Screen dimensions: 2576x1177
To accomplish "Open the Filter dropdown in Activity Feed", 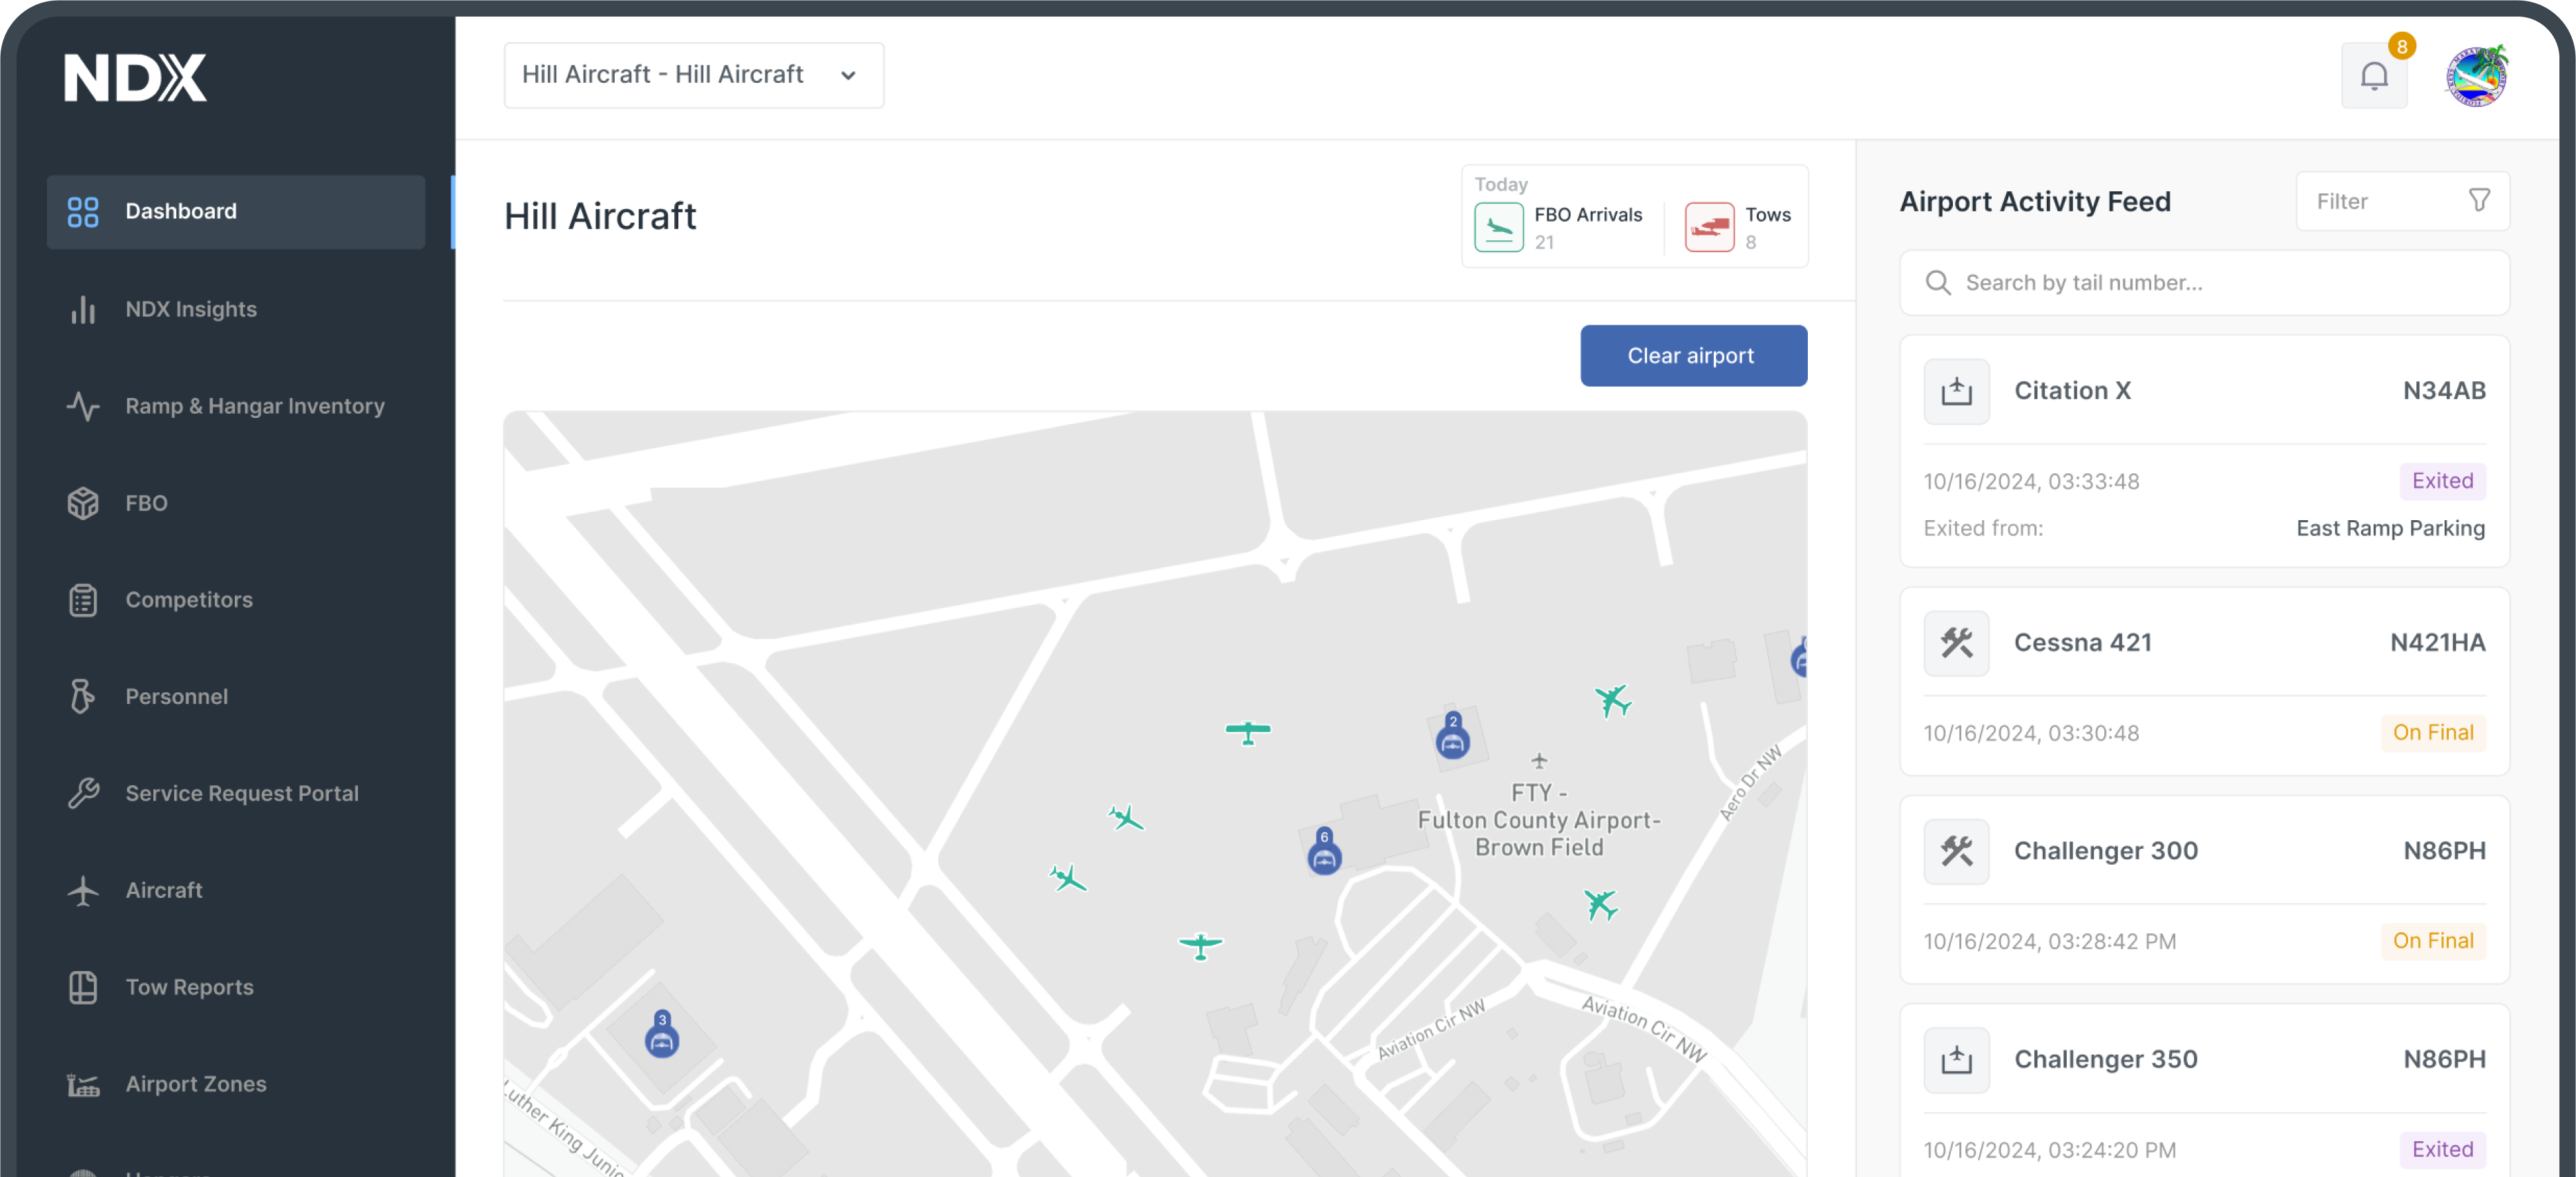I will pyautogui.click(x=2402, y=201).
